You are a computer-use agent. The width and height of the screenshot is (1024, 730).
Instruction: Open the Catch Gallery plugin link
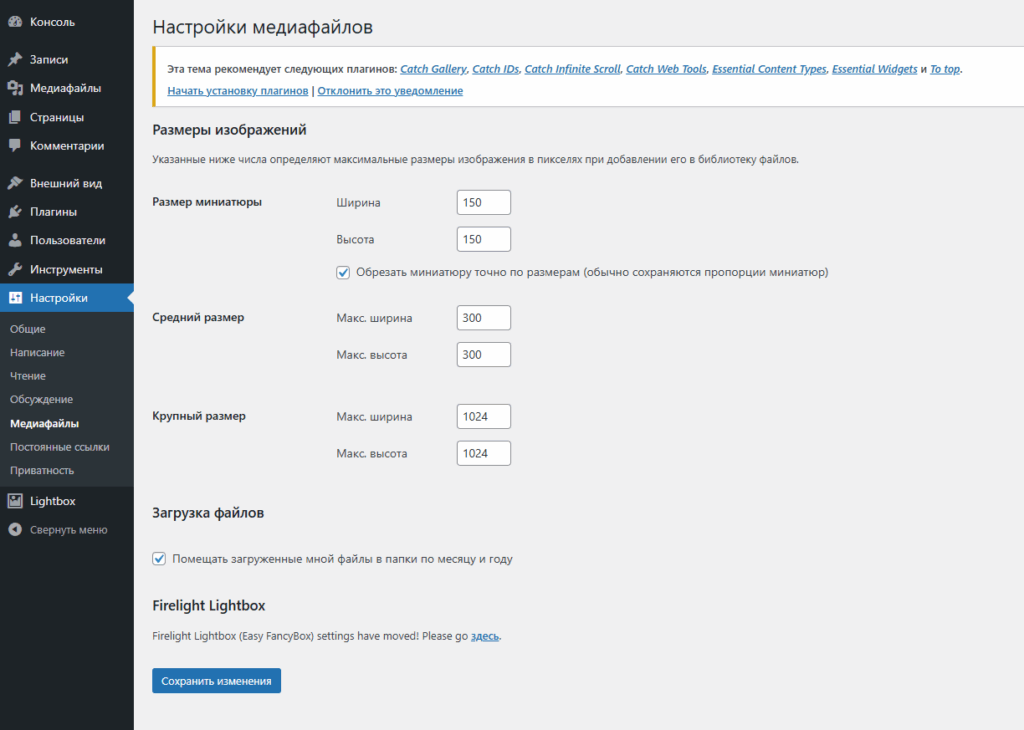click(433, 69)
